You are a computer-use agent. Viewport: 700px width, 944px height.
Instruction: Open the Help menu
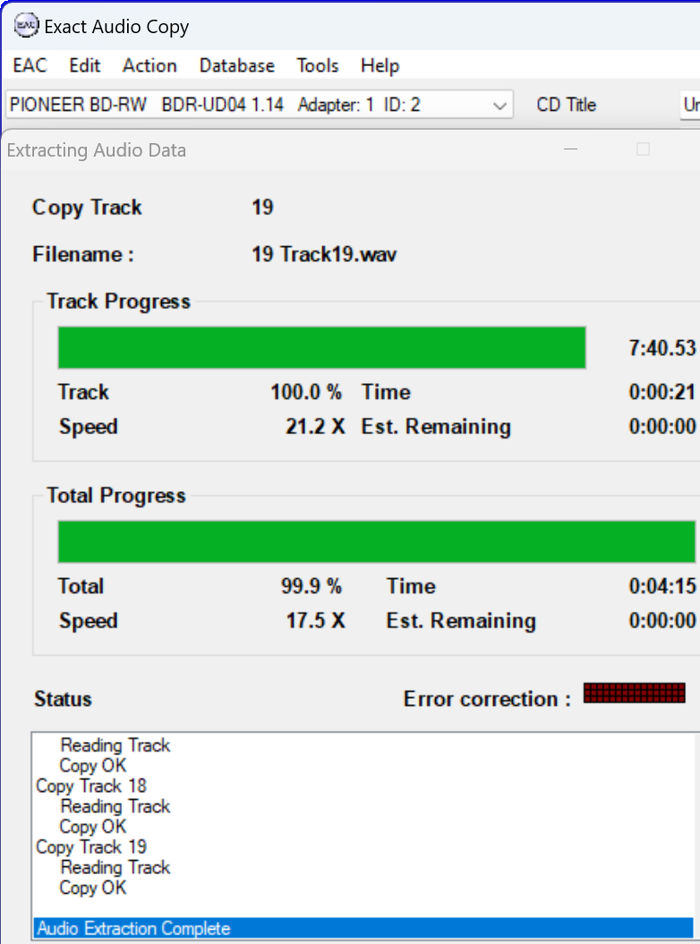coord(380,66)
